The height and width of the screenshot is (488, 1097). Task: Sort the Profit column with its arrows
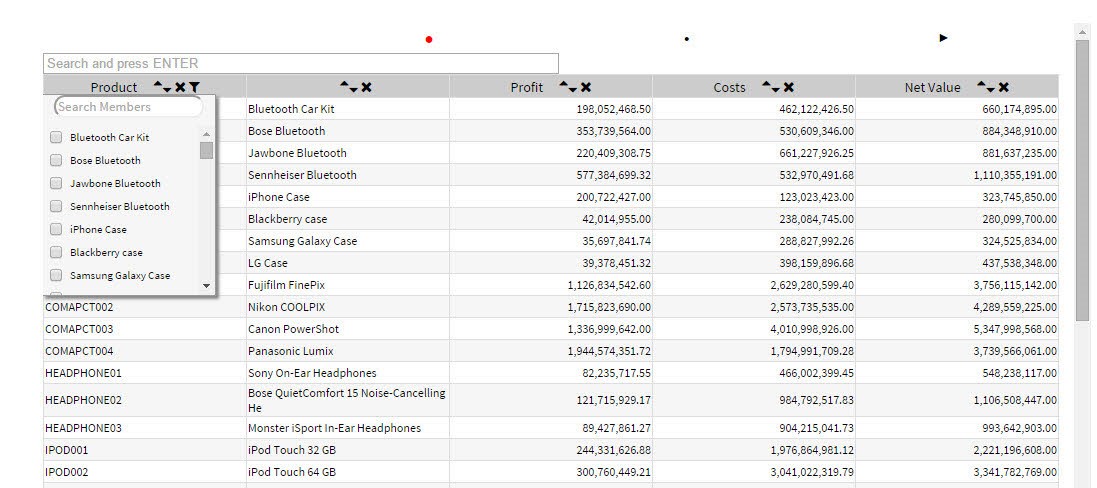pyautogui.click(x=568, y=88)
